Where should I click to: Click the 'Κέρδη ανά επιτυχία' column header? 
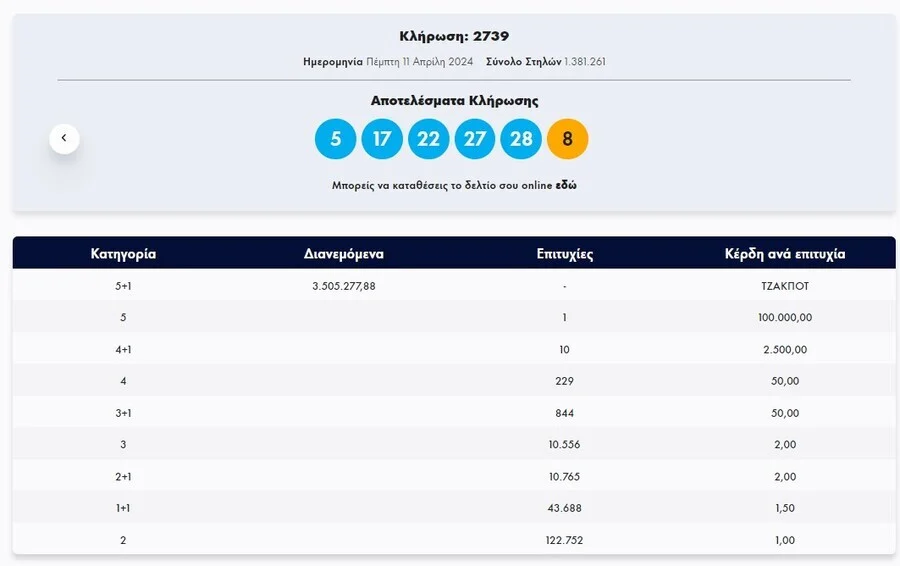click(785, 254)
